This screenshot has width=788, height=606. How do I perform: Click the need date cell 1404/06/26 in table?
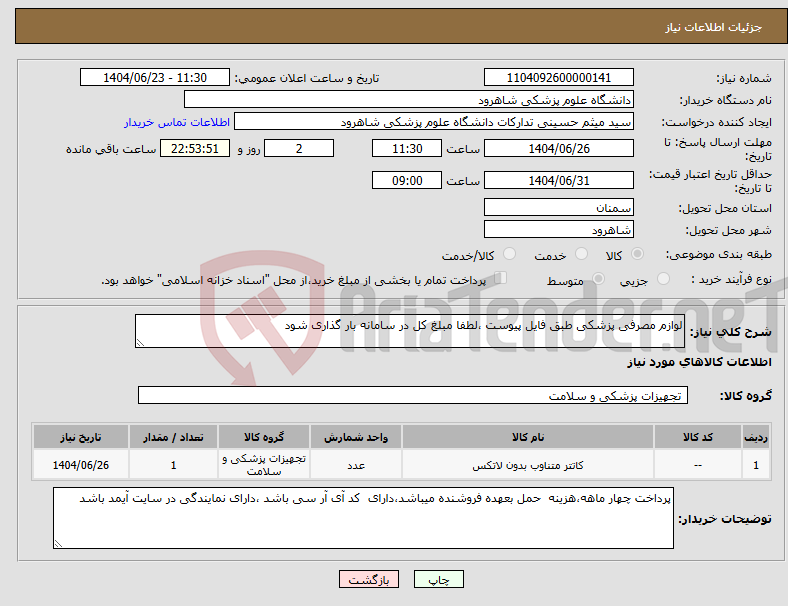[x=81, y=465]
